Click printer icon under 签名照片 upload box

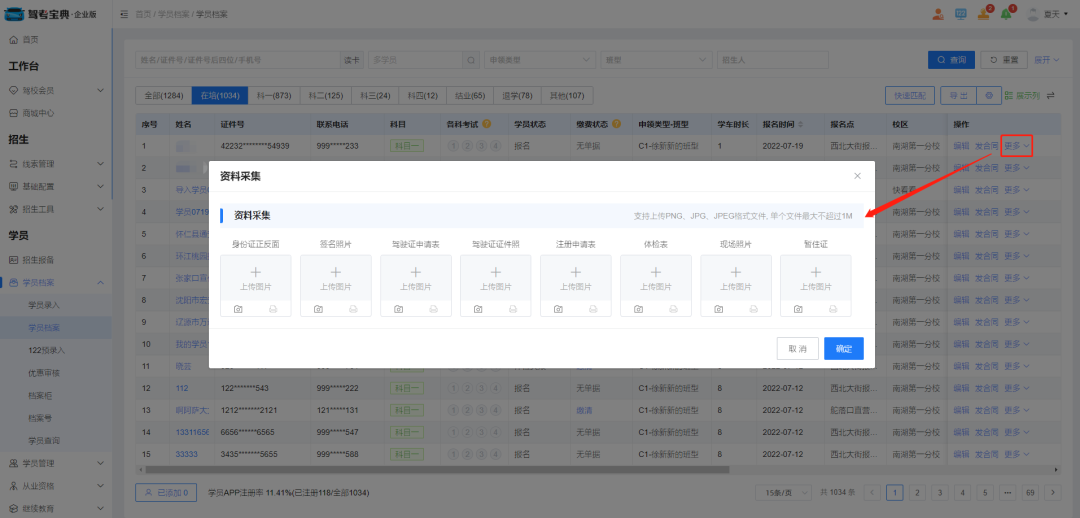coord(353,309)
